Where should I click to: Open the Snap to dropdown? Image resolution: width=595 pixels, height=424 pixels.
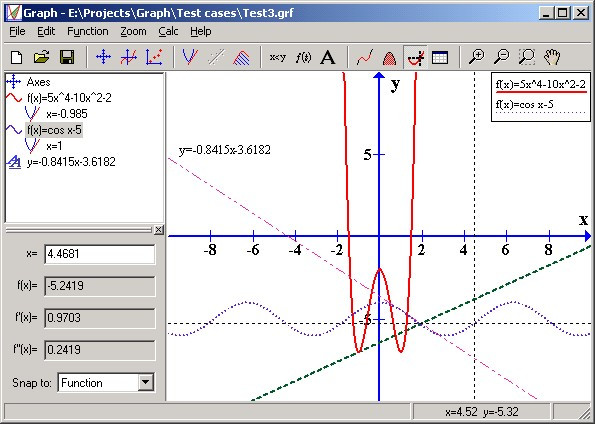(x=146, y=383)
